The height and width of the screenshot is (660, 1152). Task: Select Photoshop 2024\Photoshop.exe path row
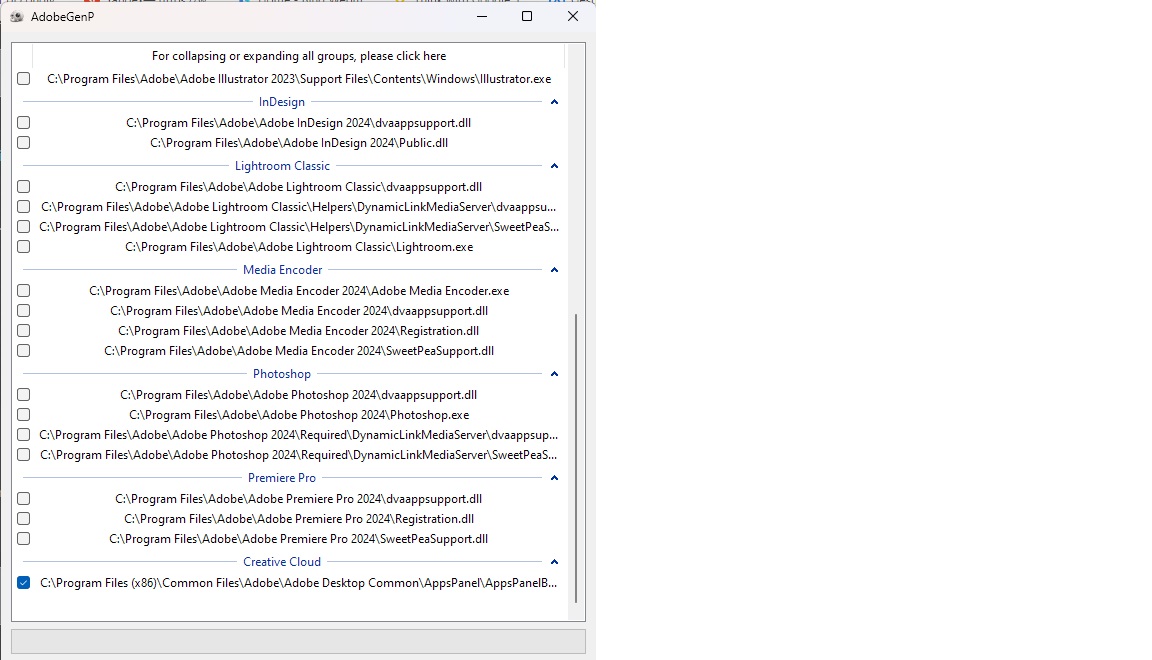click(x=299, y=415)
